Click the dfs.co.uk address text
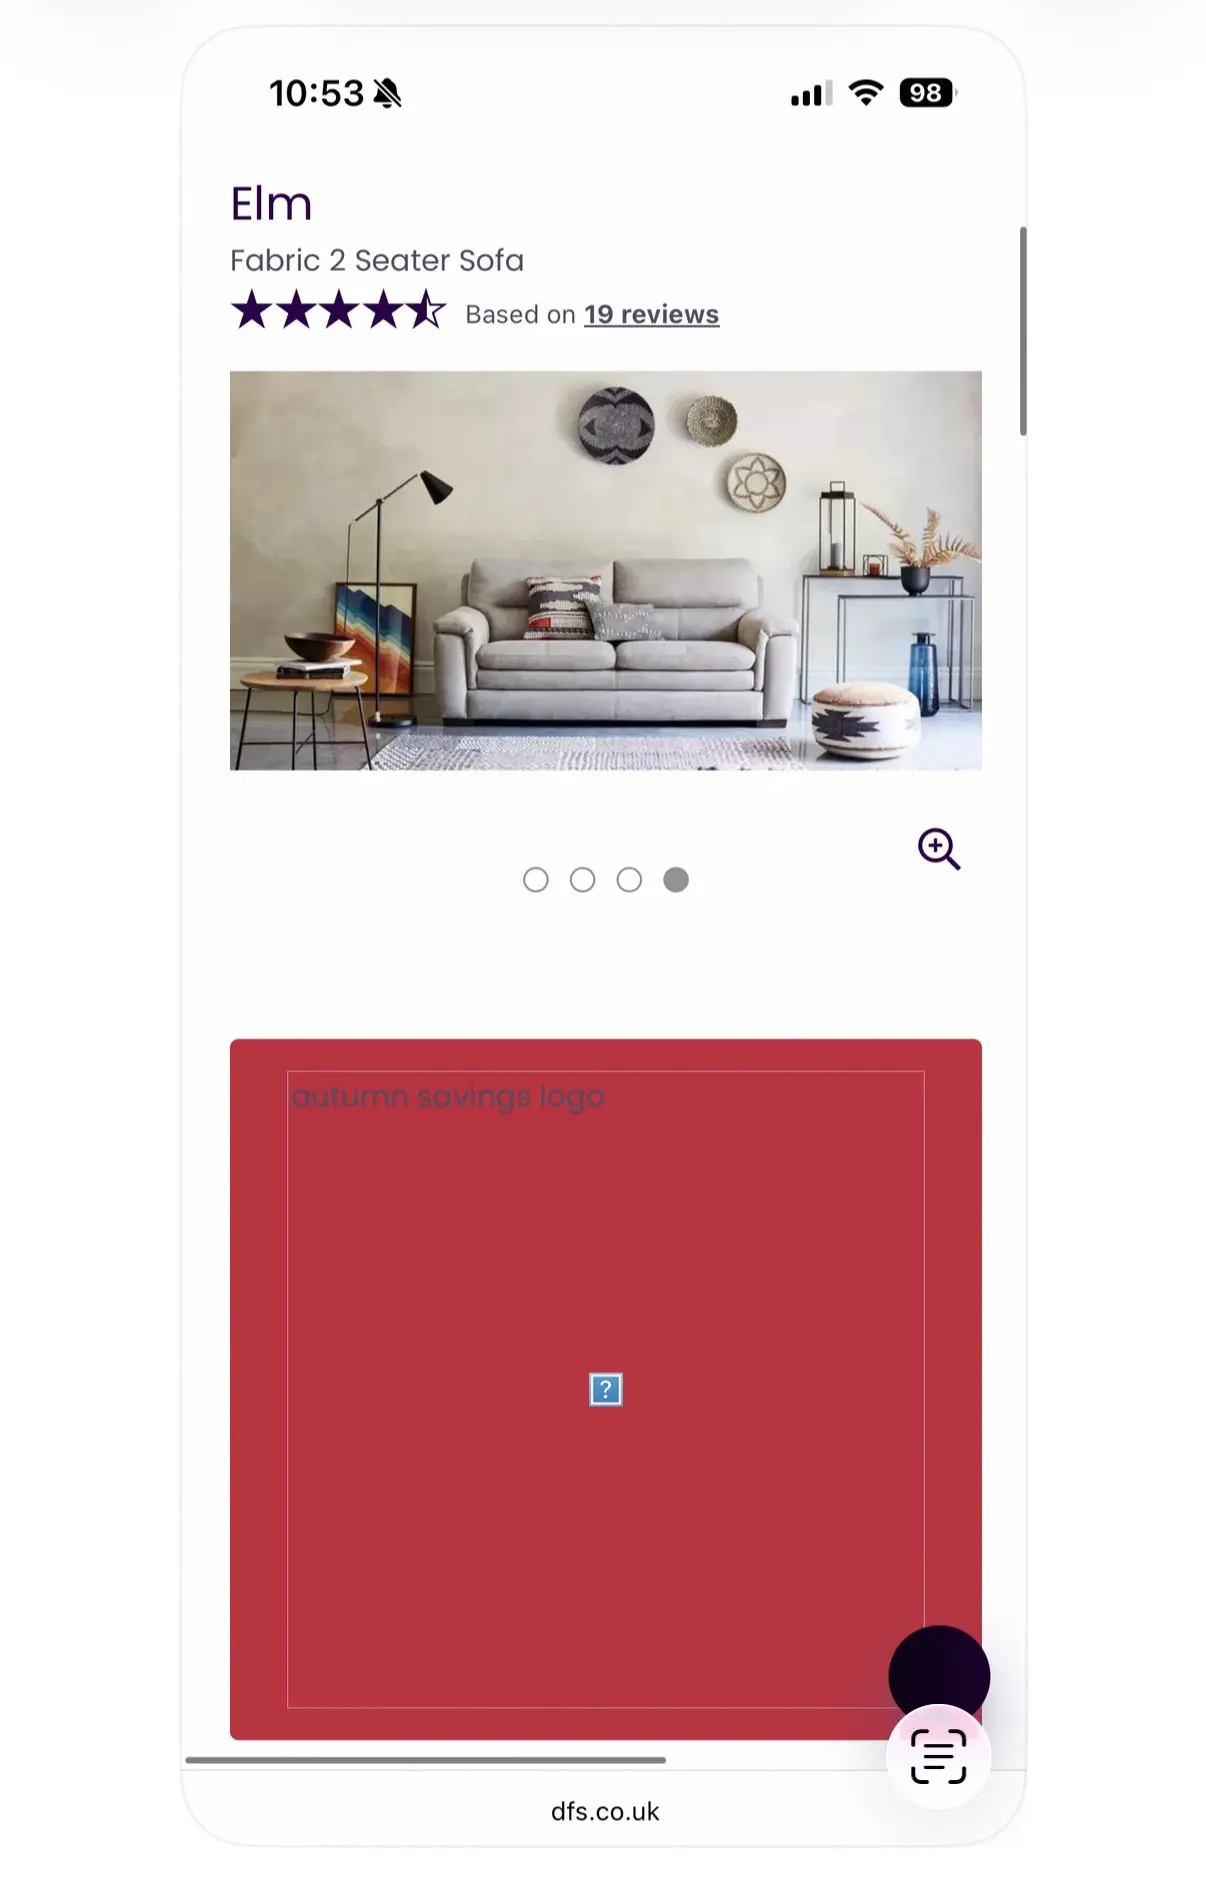This screenshot has width=1206, height=1885. click(605, 1811)
